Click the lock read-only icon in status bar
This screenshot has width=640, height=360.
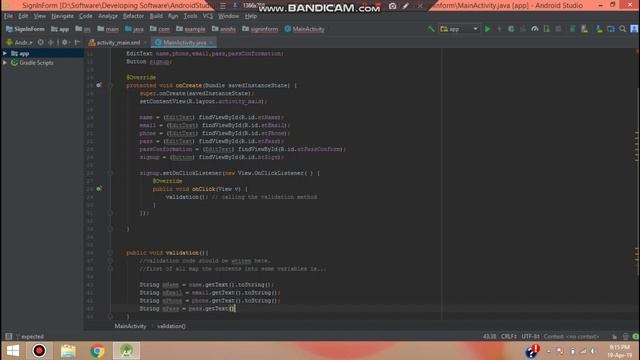614,336
